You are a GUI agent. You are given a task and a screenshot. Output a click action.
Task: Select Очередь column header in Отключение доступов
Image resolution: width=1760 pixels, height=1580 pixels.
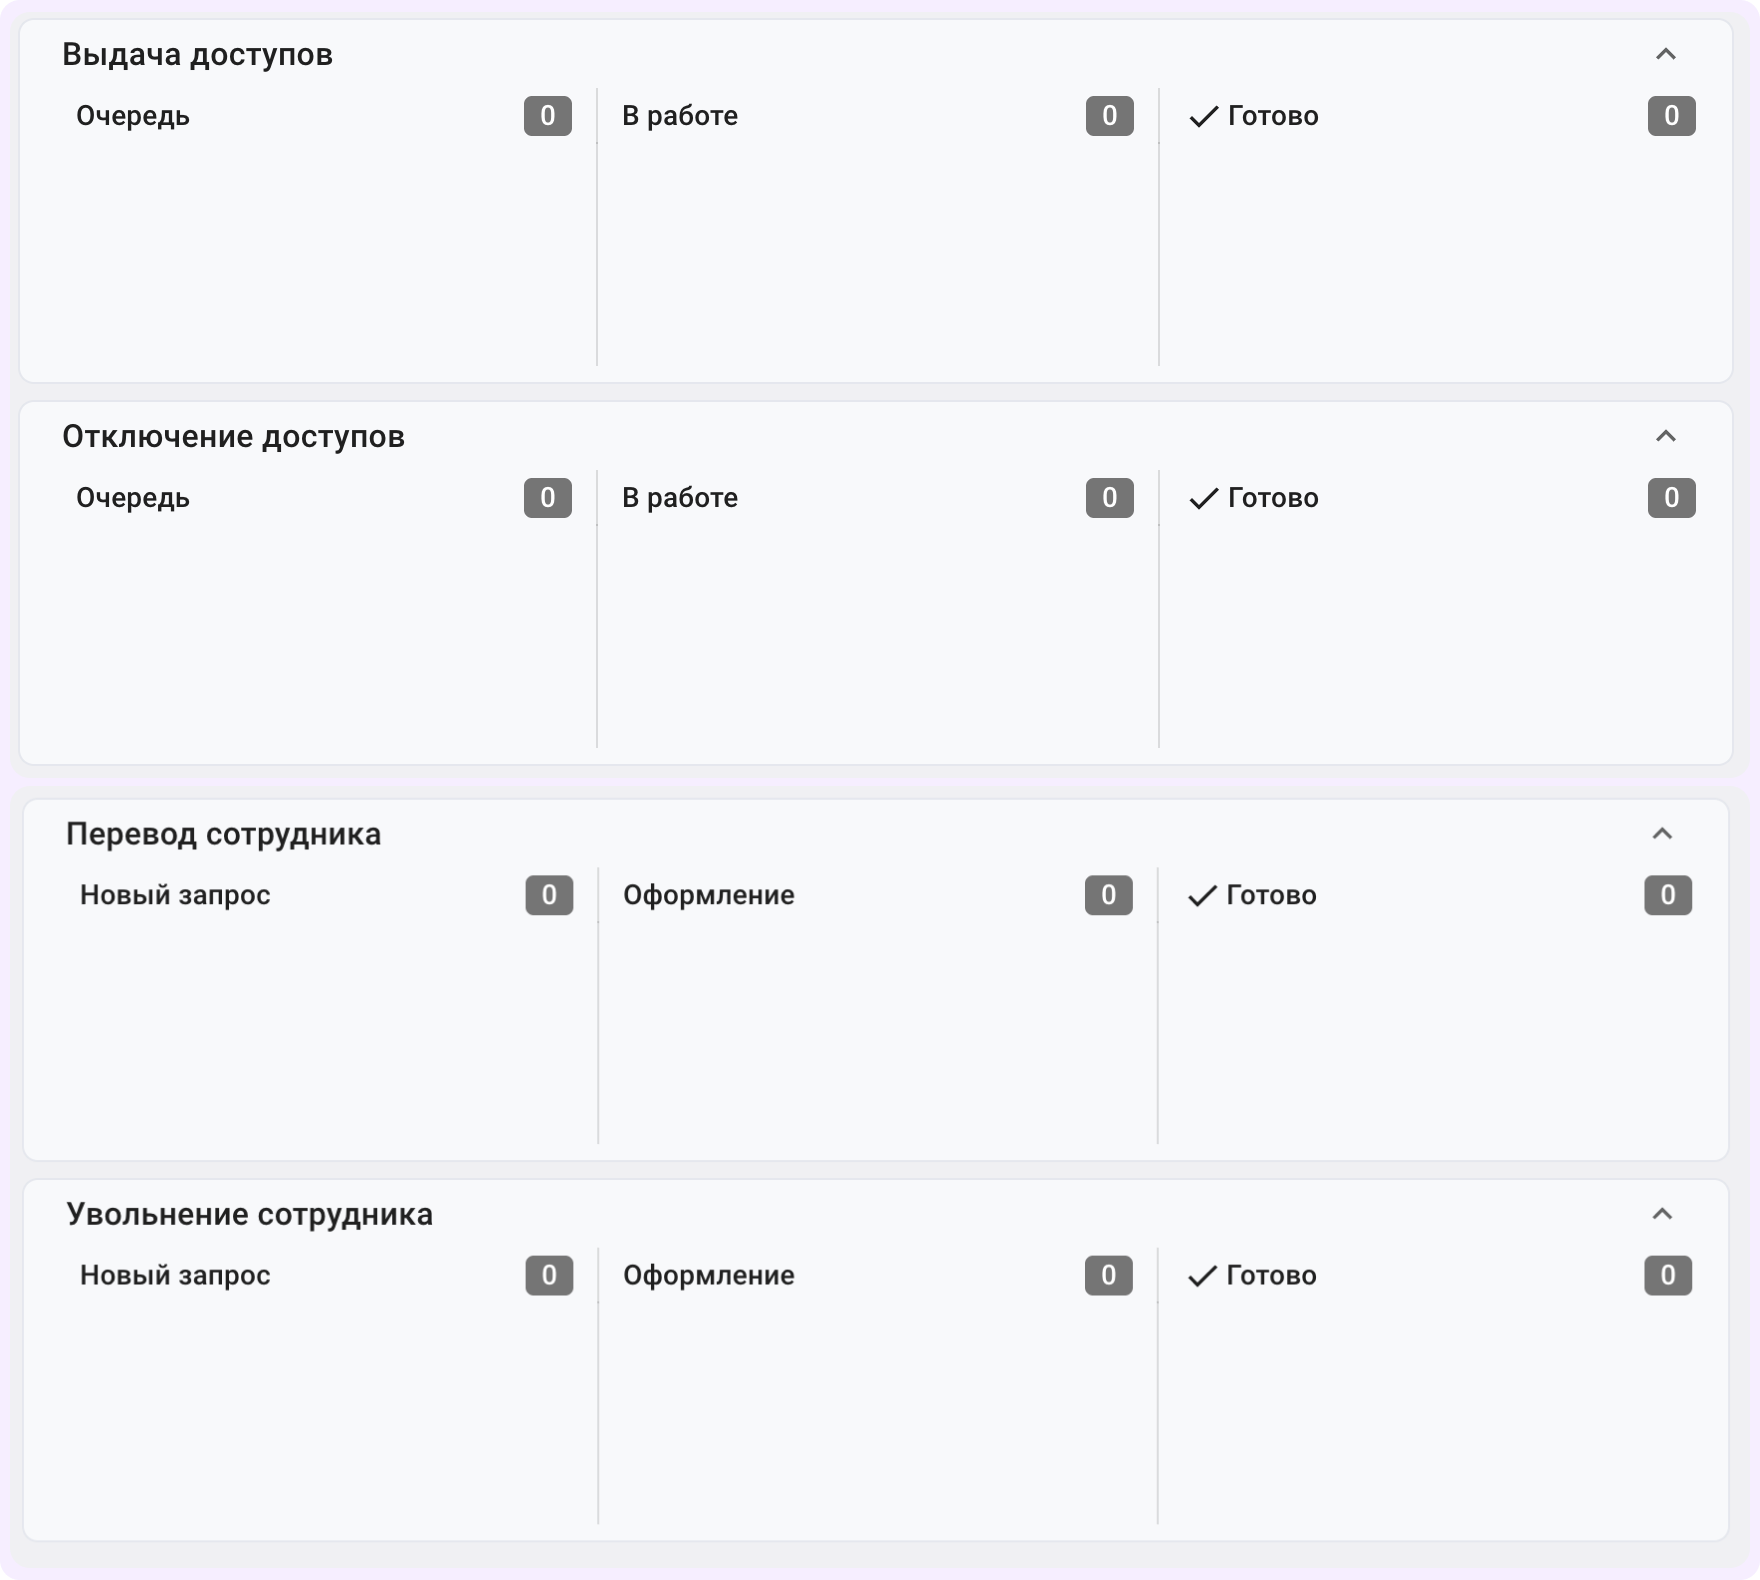133,498
